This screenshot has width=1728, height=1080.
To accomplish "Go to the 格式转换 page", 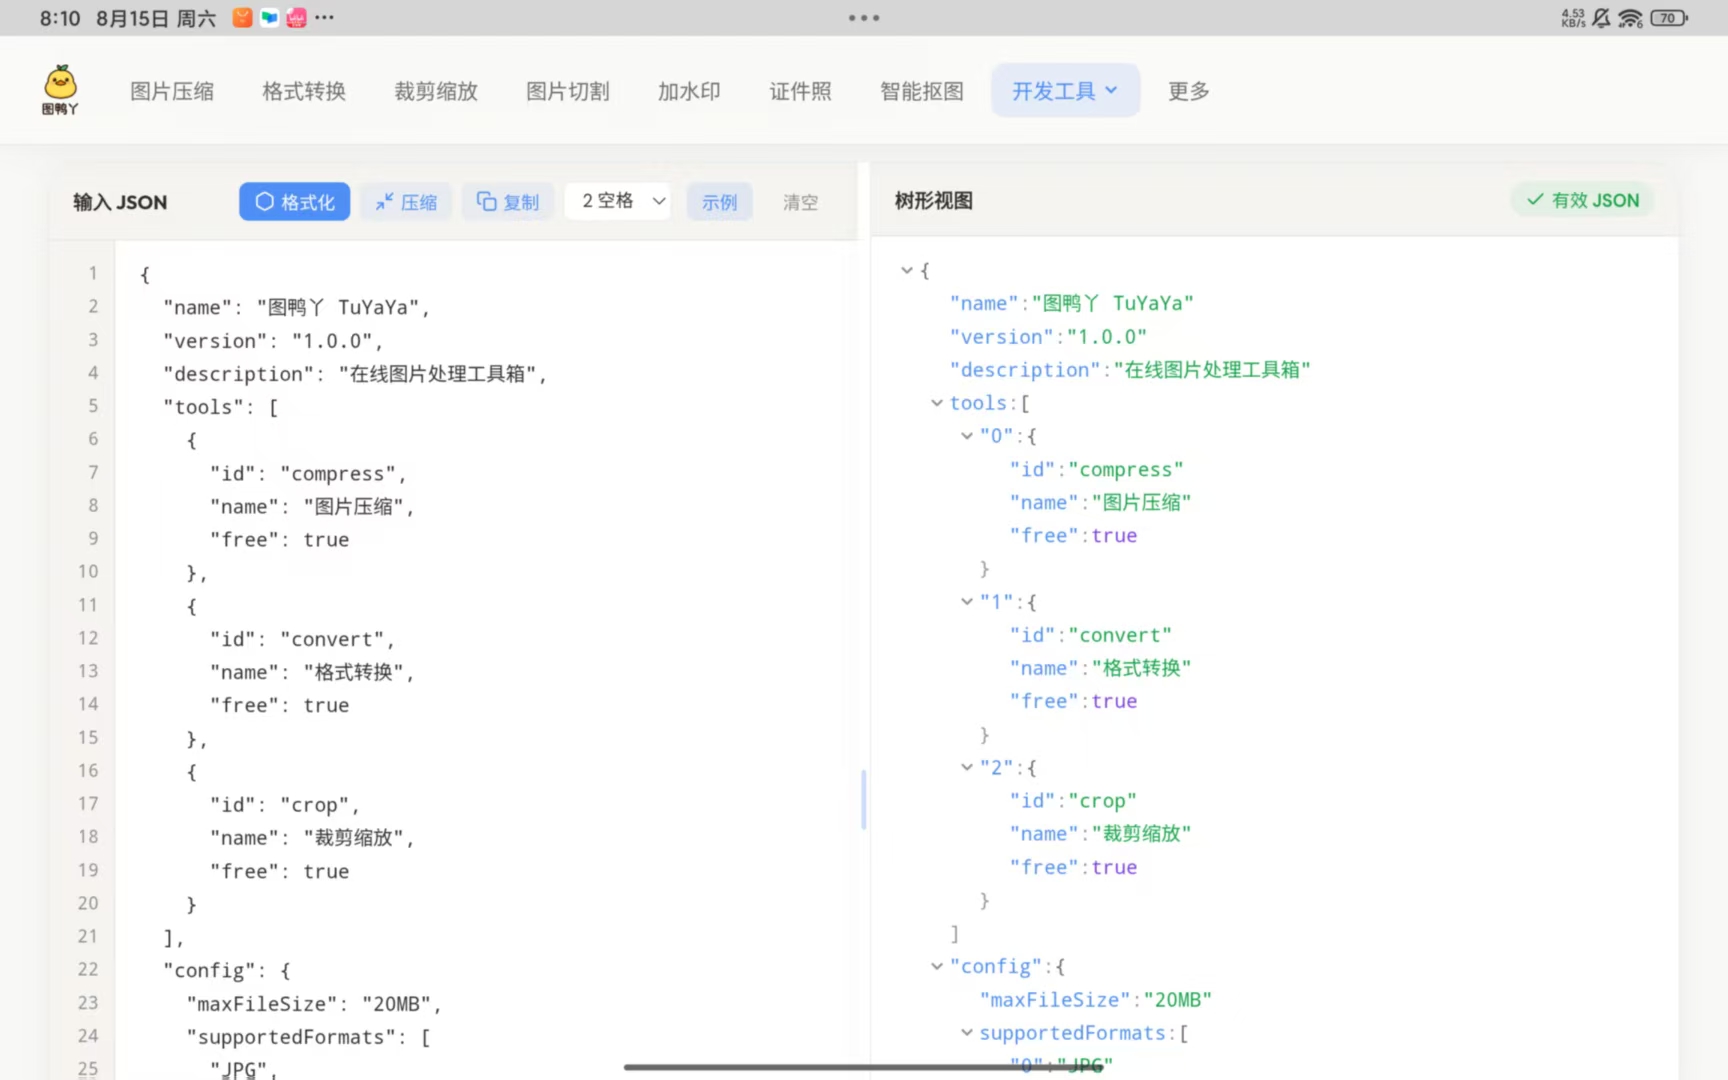I will tap(304, 91).
